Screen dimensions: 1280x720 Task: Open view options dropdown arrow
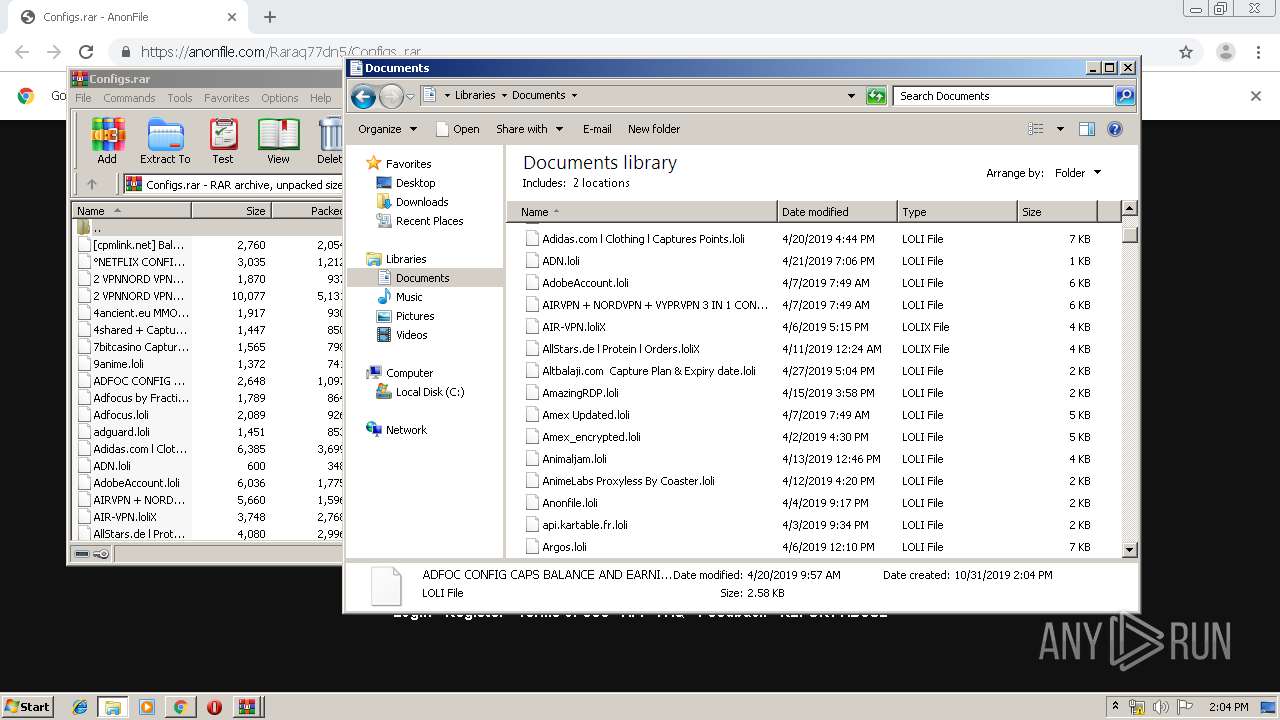(x=1060, y=129)
